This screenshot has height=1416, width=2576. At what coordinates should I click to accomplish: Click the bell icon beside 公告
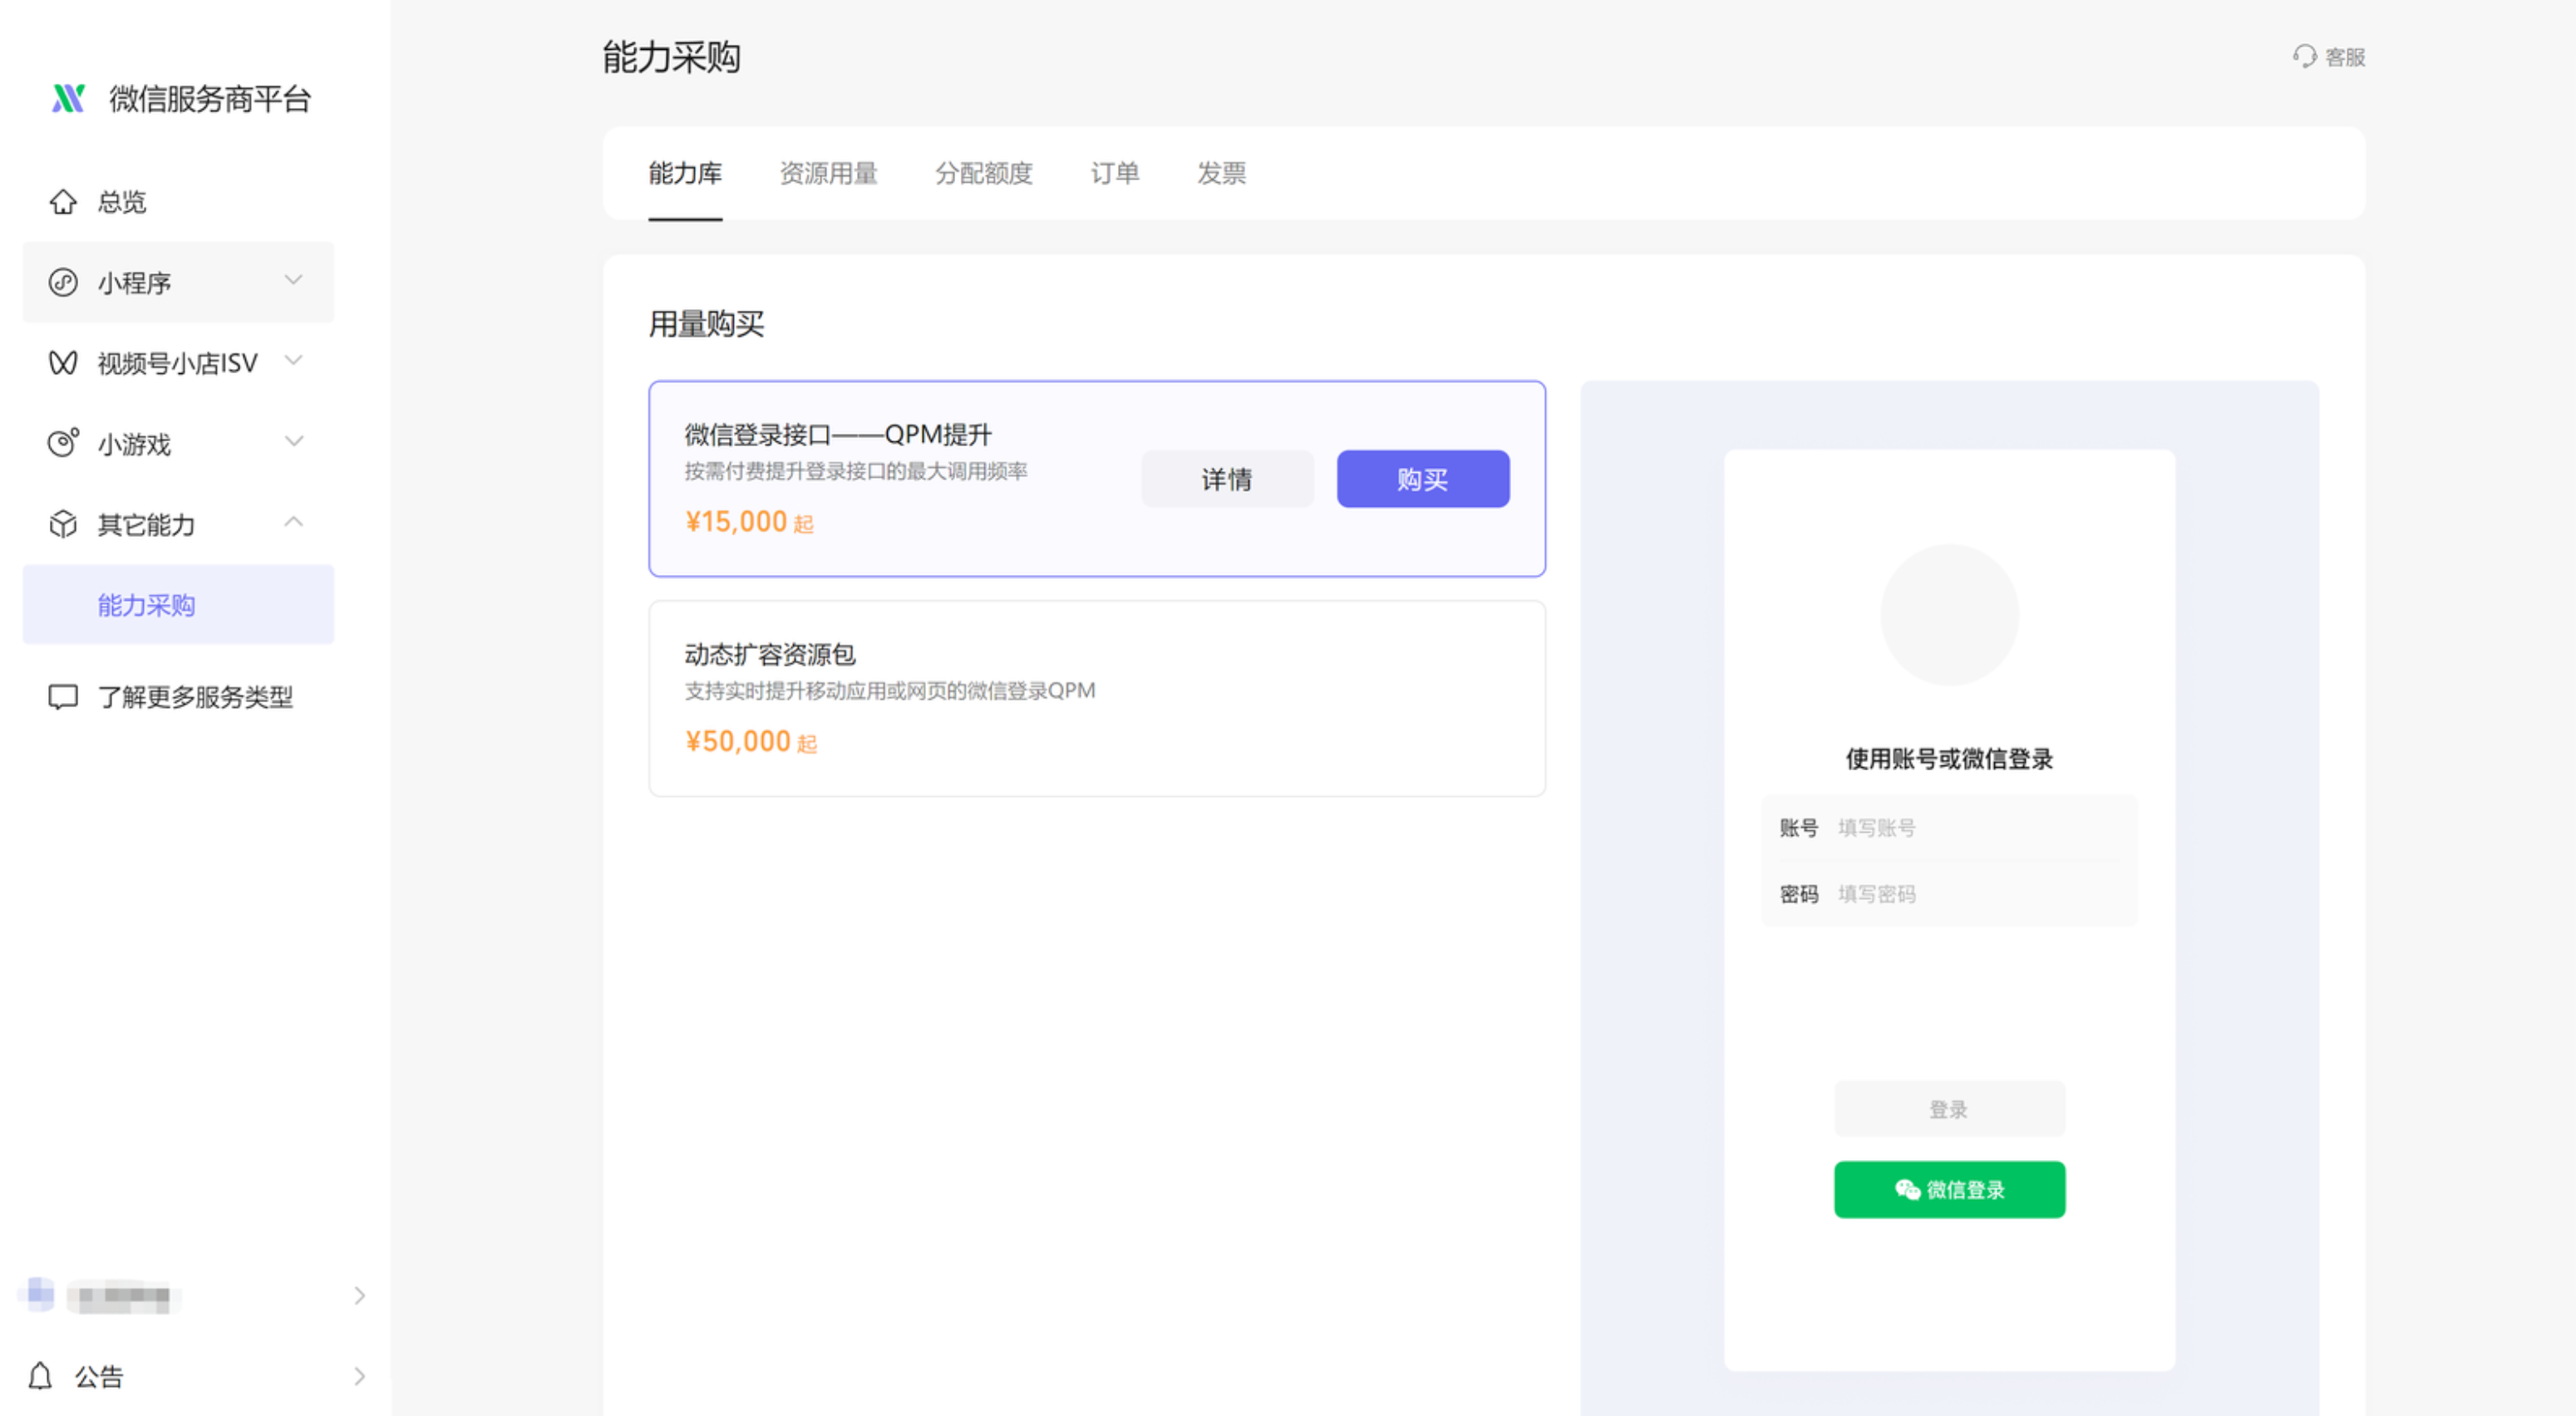pos(40,1376)
